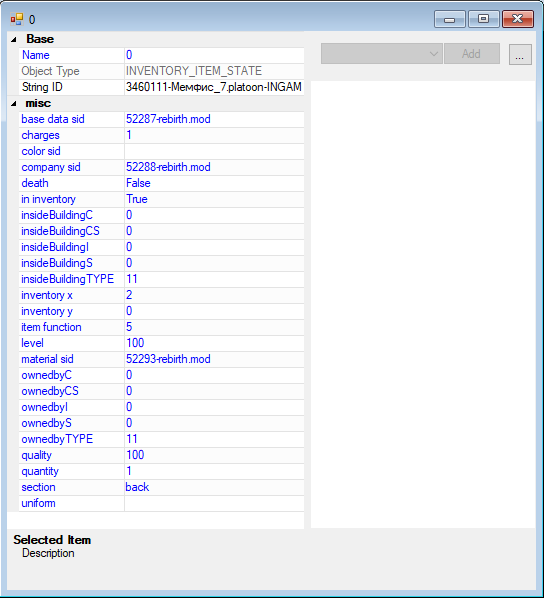Select the String ID value
Image resolution: width=544 pixels, height=599 pixels.
pyautogui.click(x=214, y=87)
